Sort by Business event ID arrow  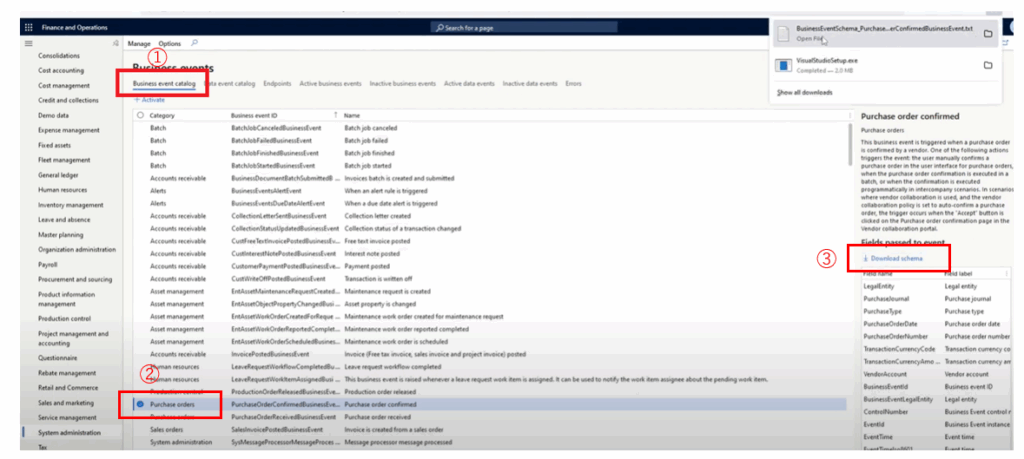(335, 115)
